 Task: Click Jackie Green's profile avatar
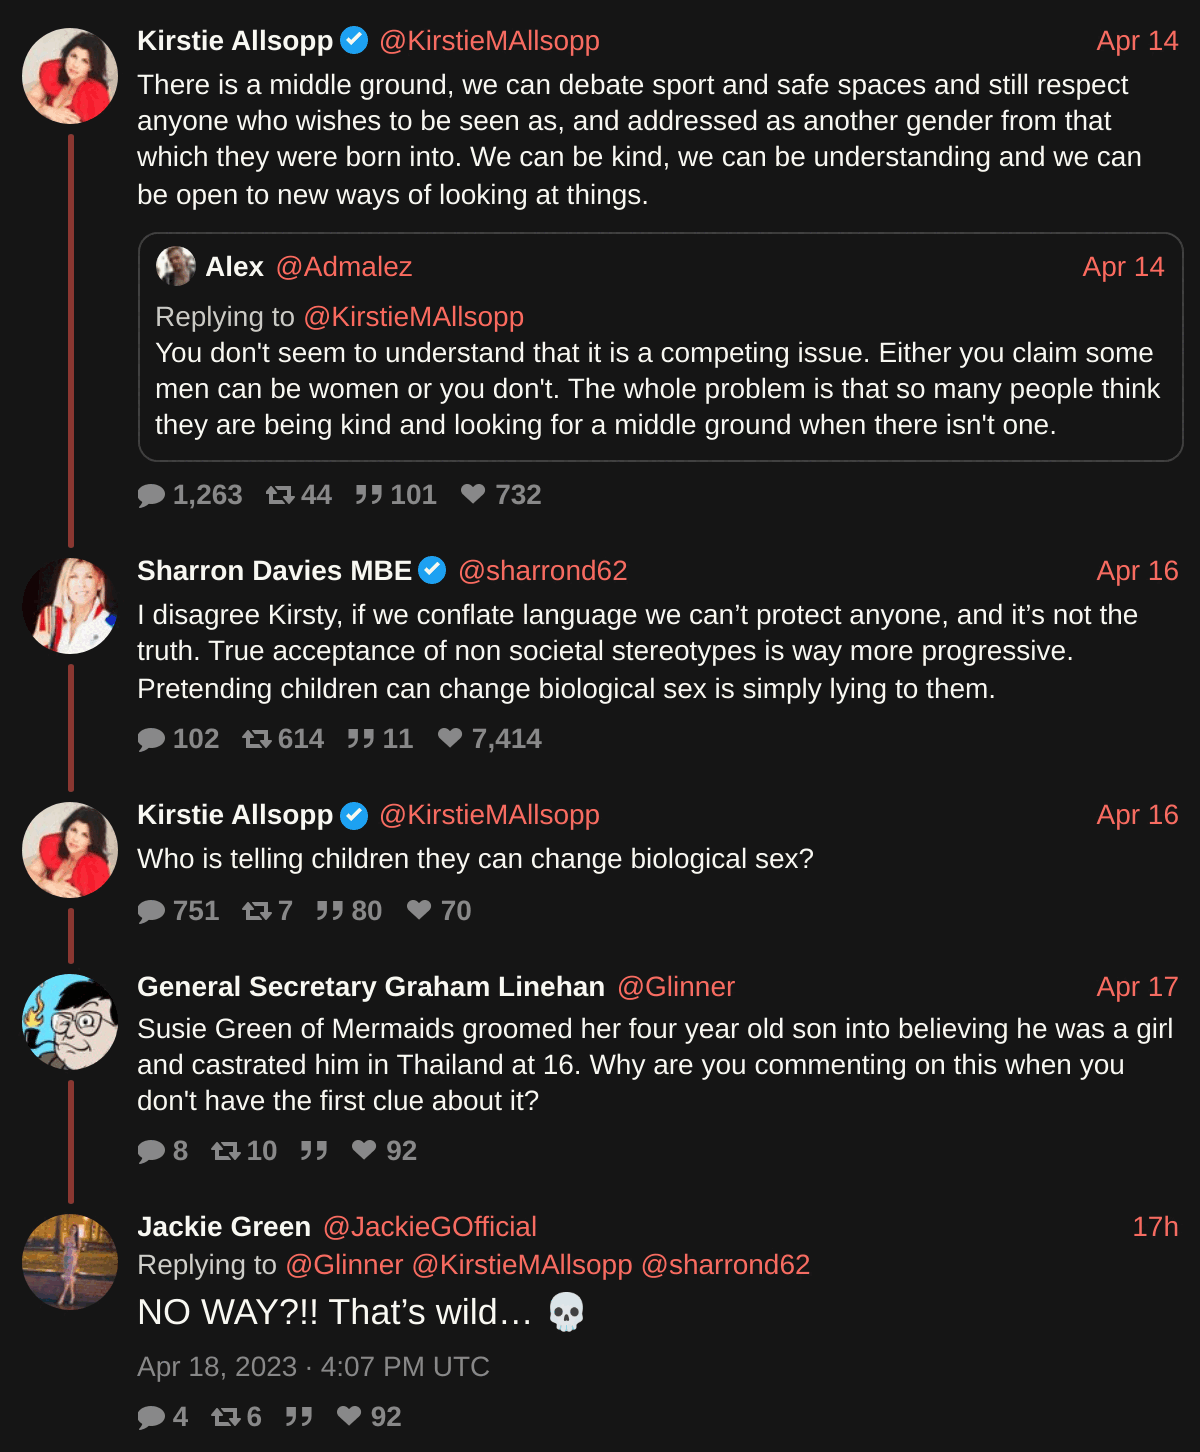(x=70, y=1262)
